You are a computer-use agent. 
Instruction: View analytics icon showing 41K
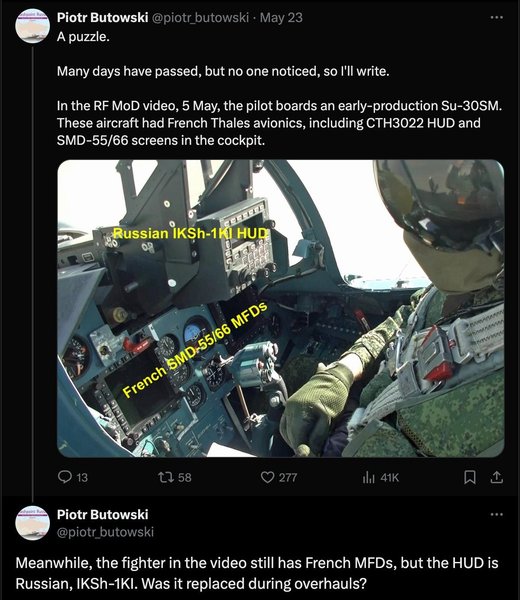click(x=368, y=477)
